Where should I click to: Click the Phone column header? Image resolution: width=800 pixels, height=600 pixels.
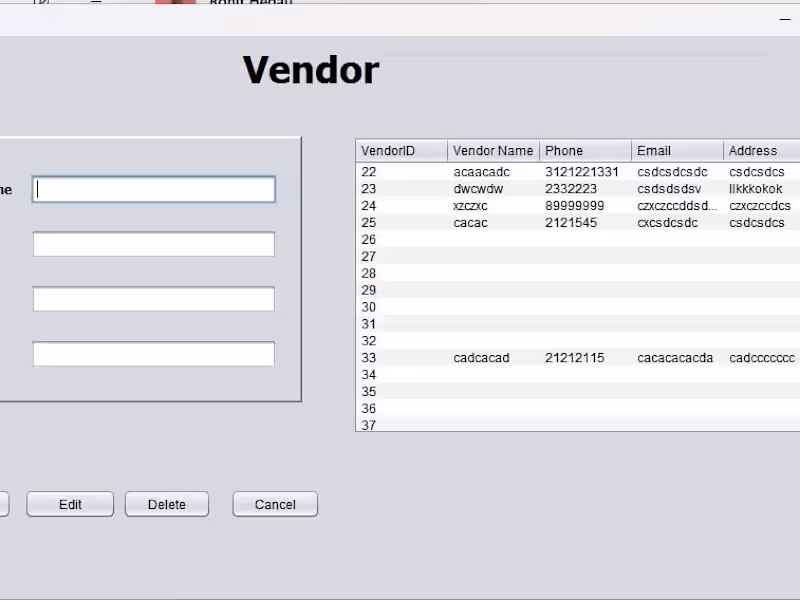coord(585,151)
